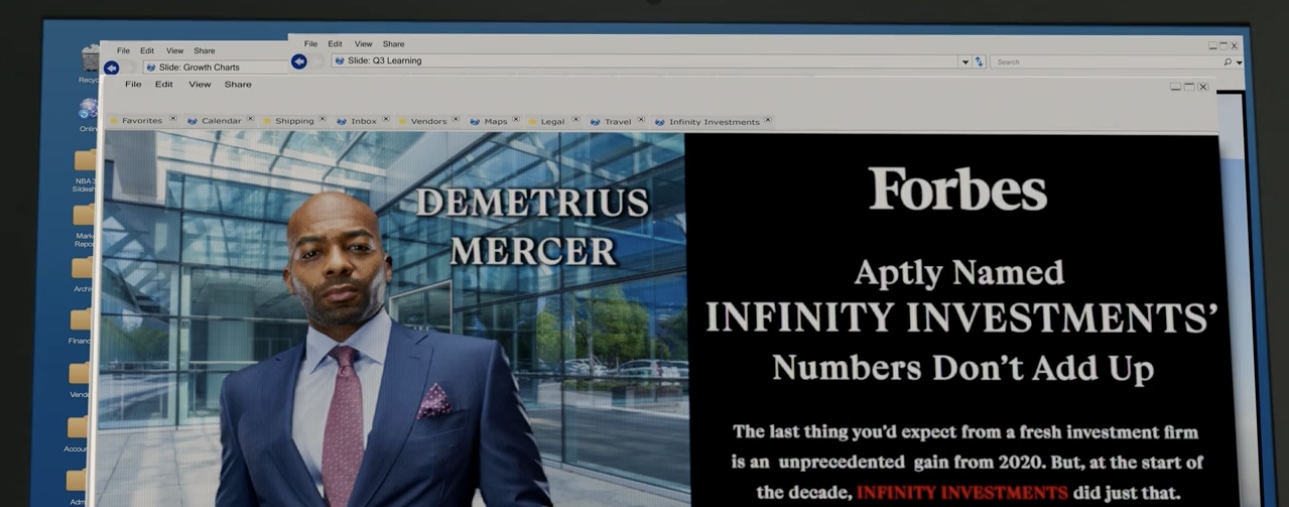Image resolution: width=1289 pixels, height=507 pixels.
Task: Click the Slide: Growth Charts address bar
Action: click(x=215, y=68)
